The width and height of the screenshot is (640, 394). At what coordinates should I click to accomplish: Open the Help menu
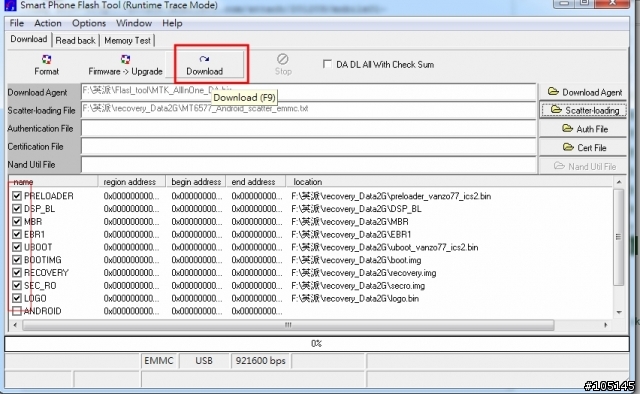click(172, 23)
